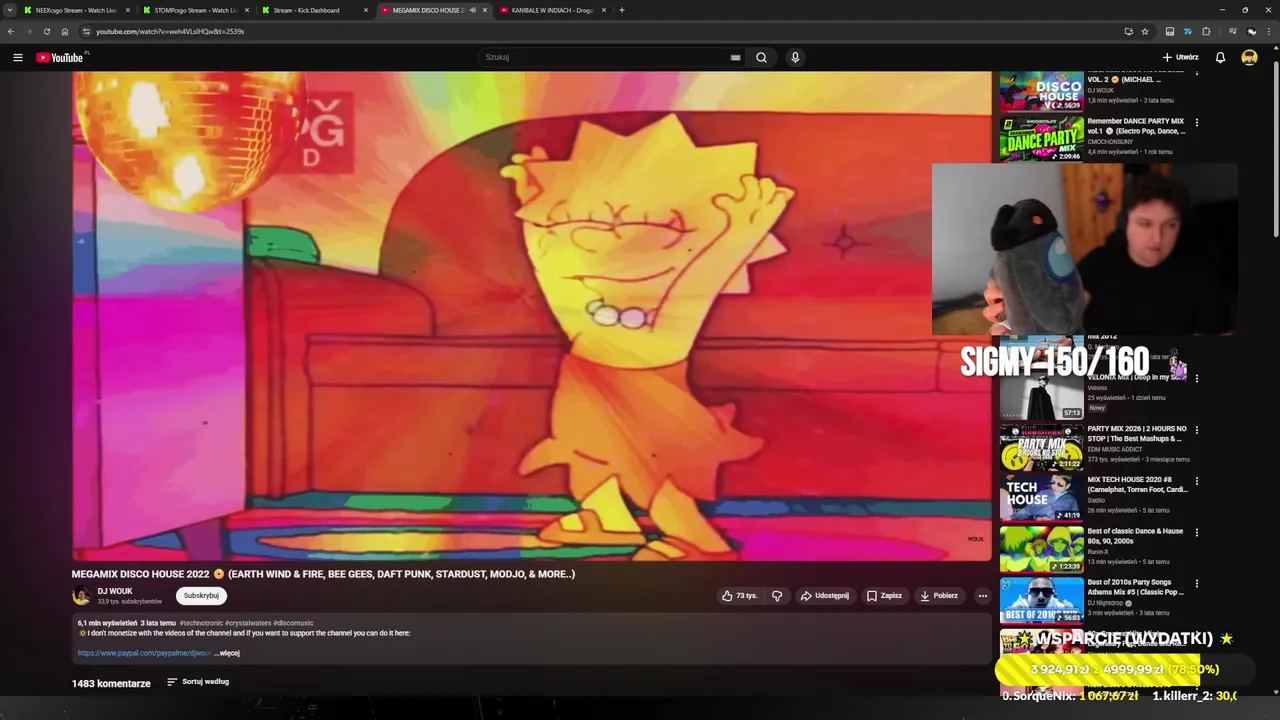1280x720 pixels.
Task: Open options for Best of classic Dance & House
Action: point(1196,533)
